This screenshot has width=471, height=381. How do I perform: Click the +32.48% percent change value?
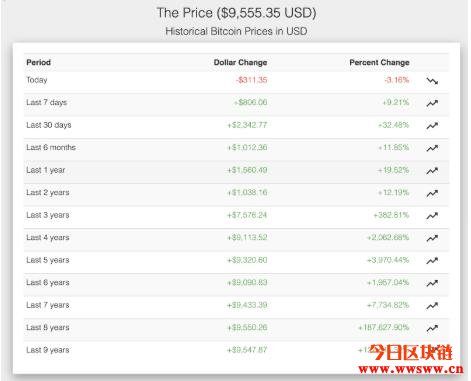pyautogui.click(x=393, y=125)
